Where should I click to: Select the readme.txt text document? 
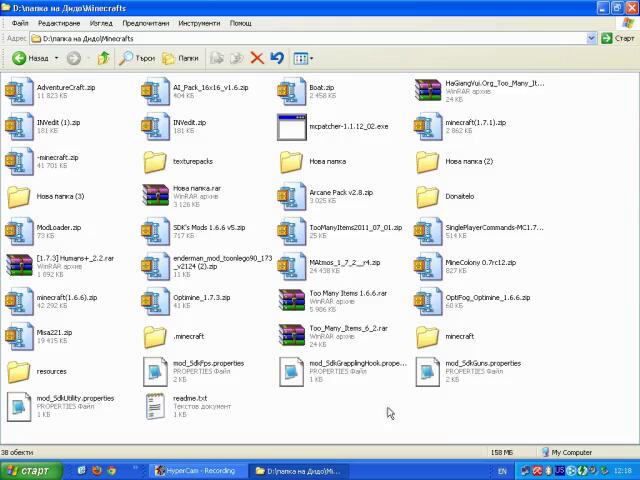click(x=155, y=405)
